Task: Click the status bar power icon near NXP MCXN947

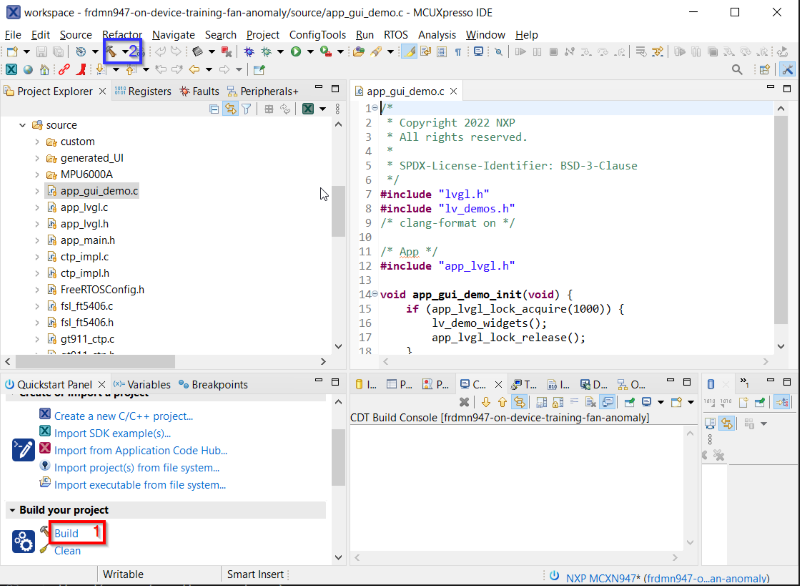Action: point(554,576)
